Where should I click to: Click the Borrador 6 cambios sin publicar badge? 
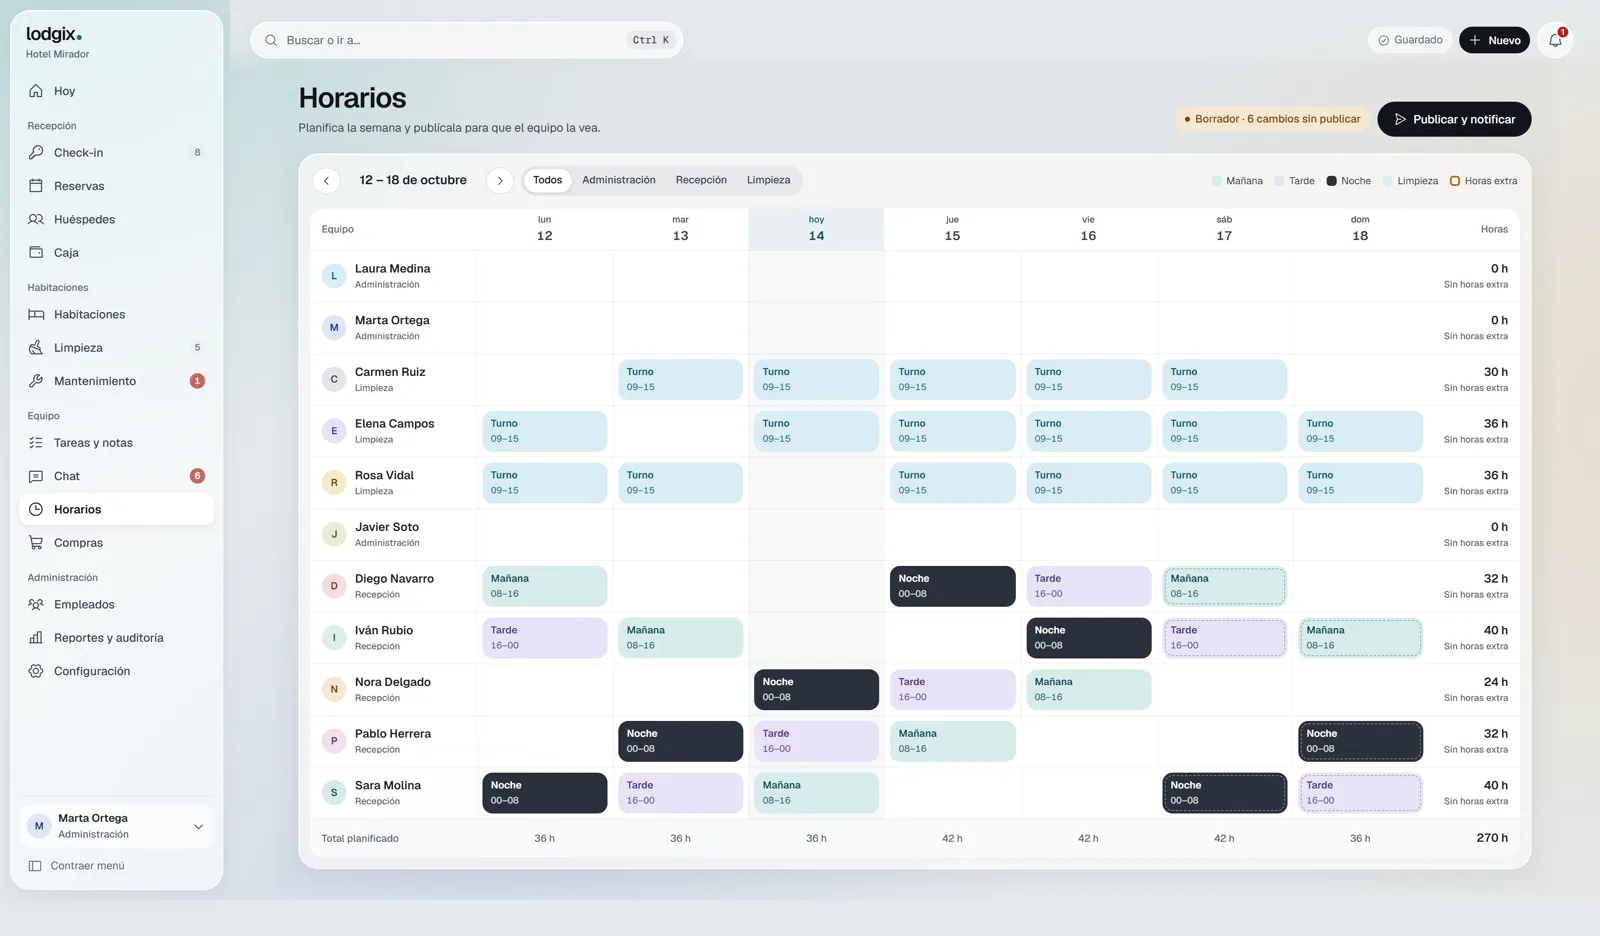tap(1272, 119)
